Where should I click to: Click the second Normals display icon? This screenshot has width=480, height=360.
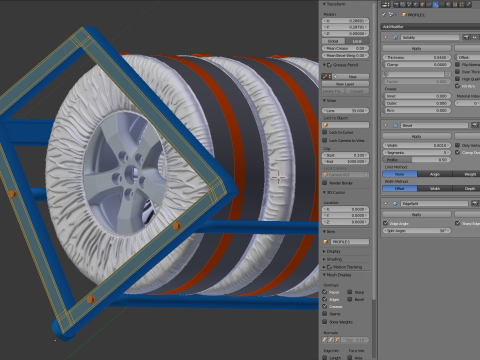331,340
